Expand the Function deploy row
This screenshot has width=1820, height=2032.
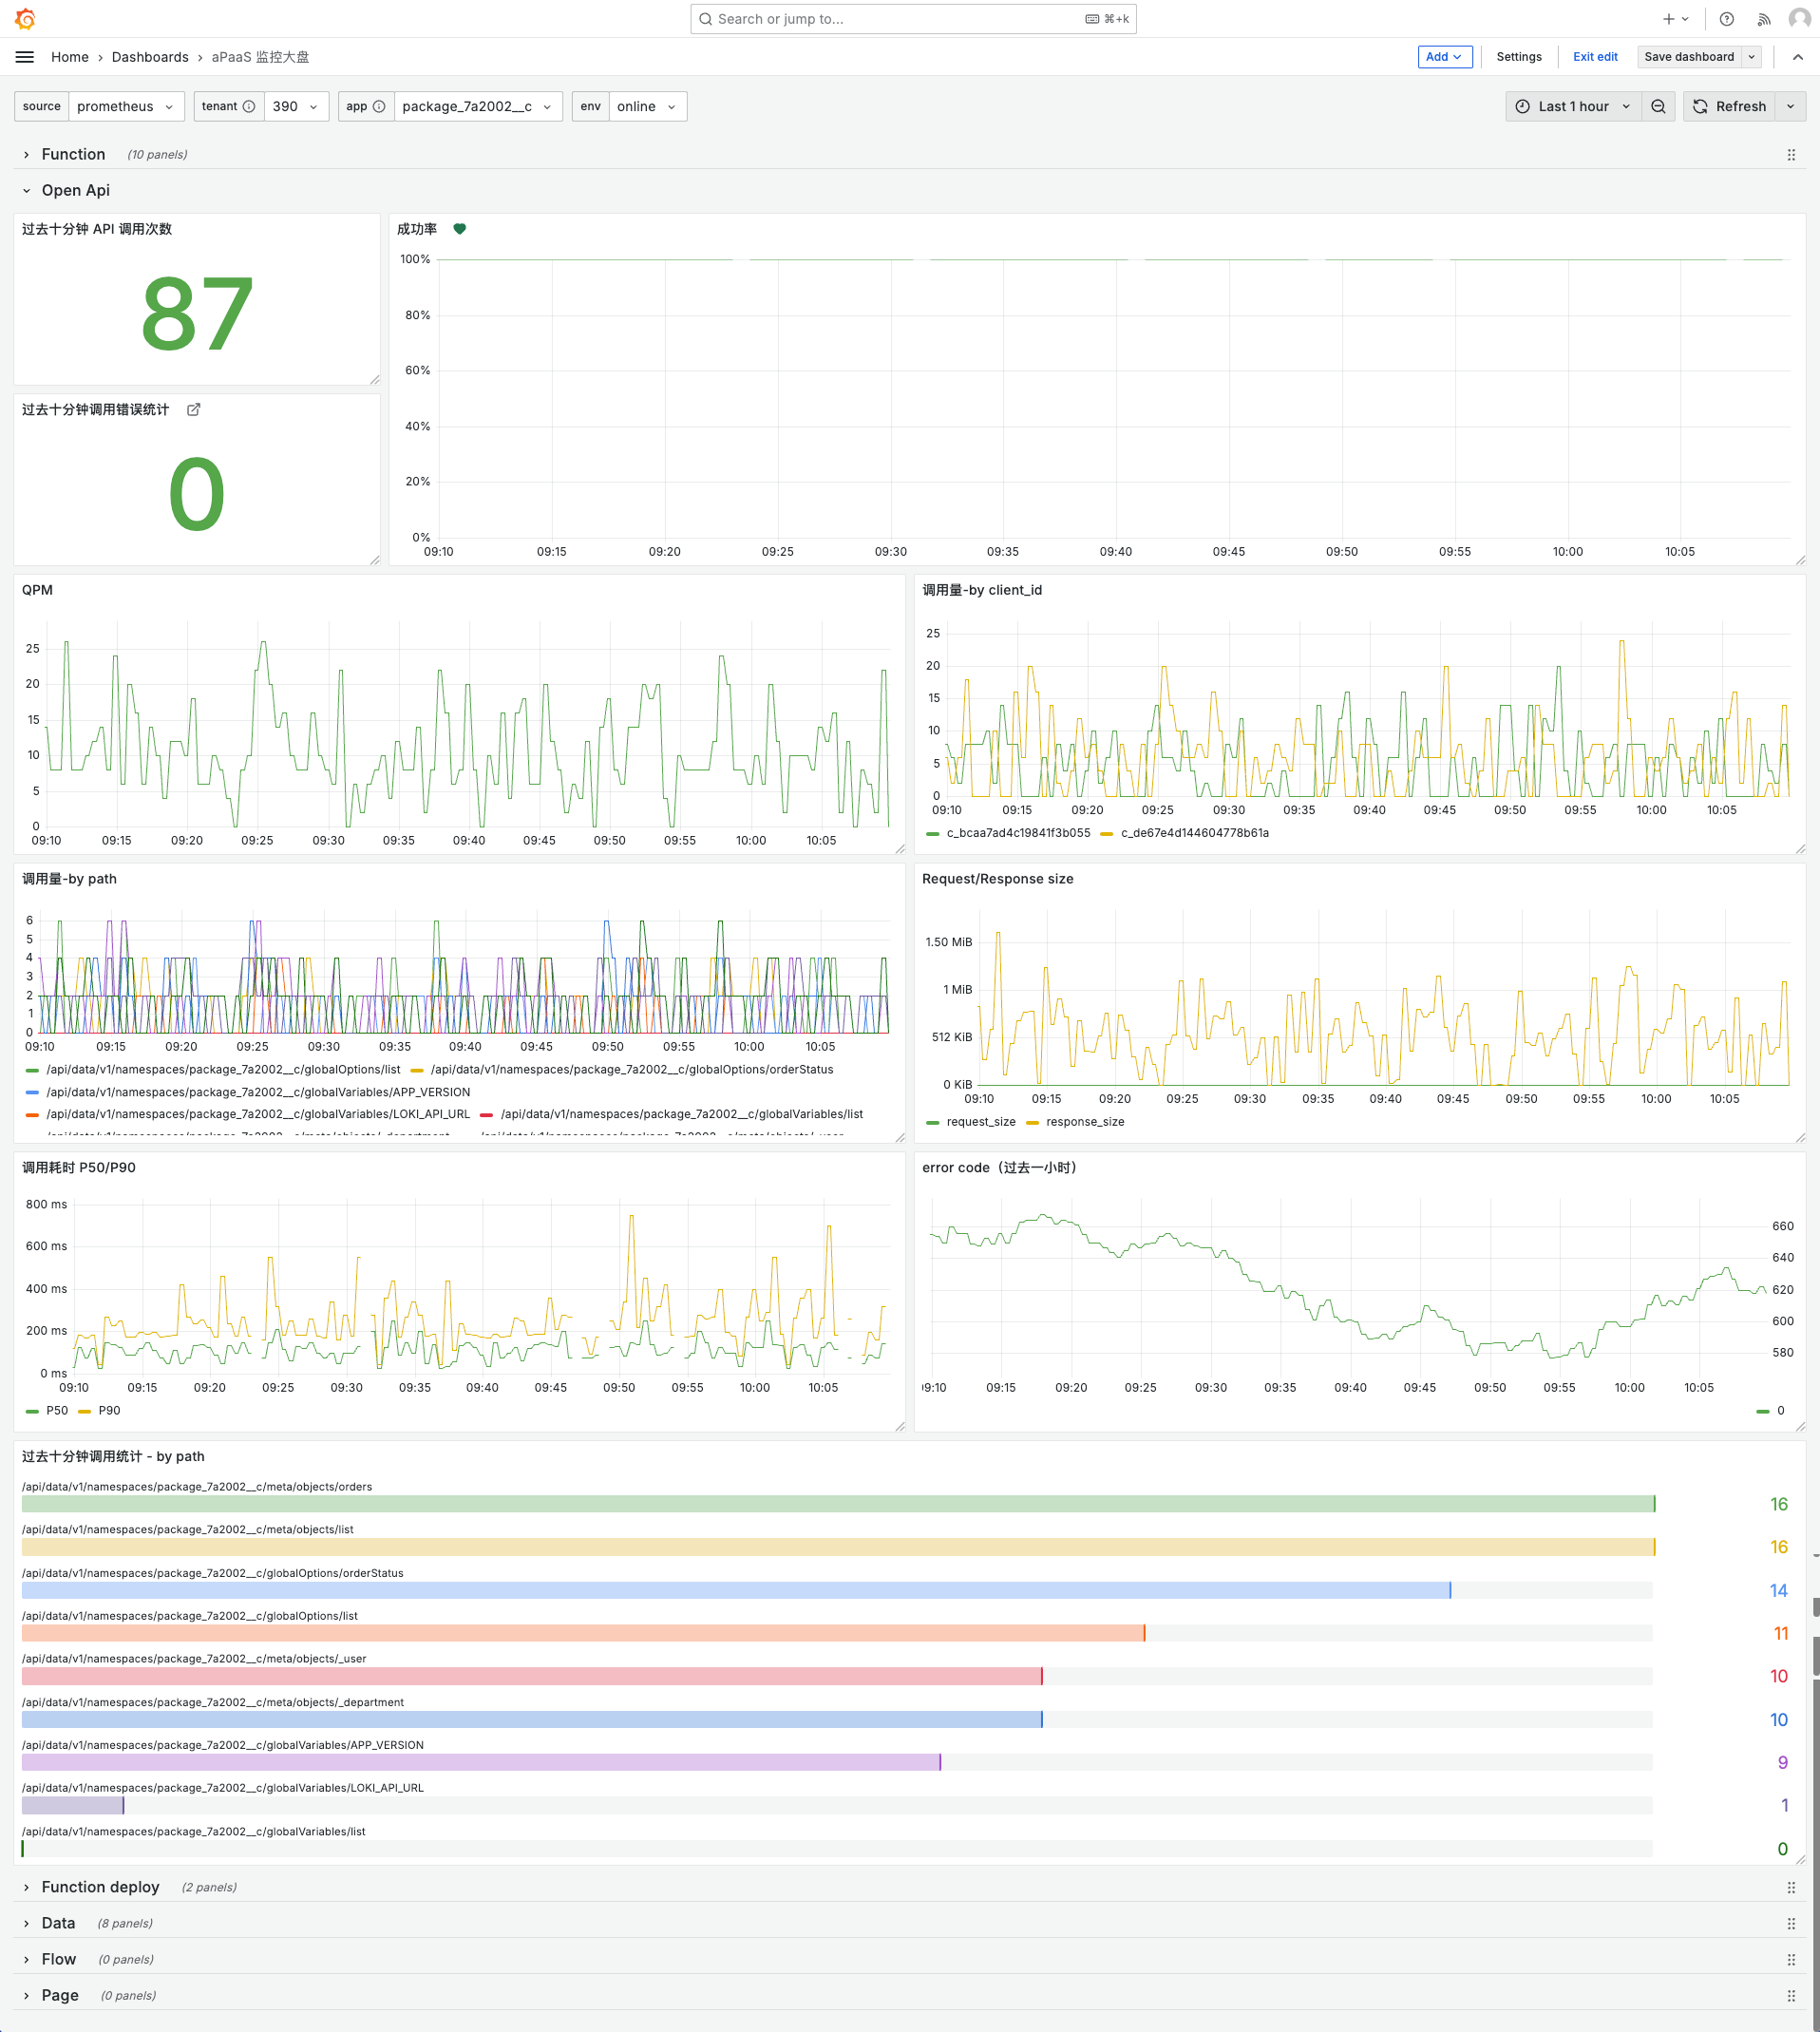point(100,1888)
